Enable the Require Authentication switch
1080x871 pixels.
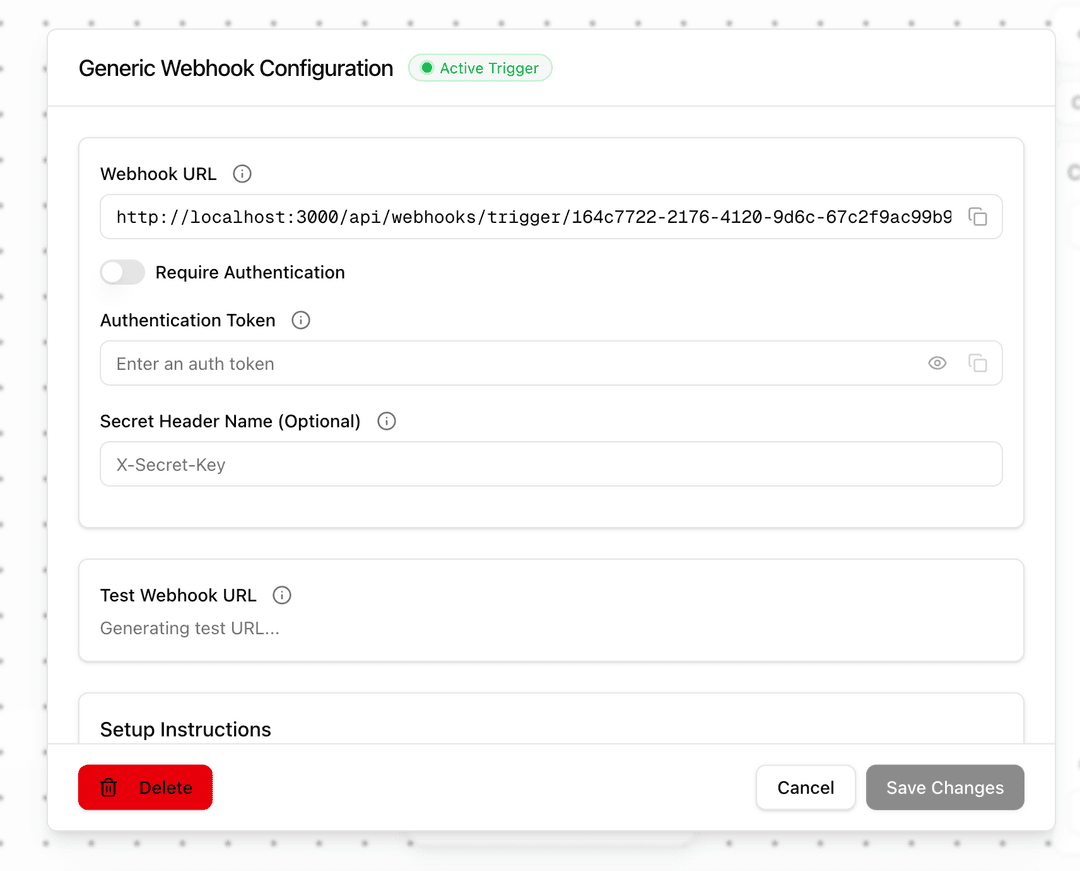click(123, 272)
